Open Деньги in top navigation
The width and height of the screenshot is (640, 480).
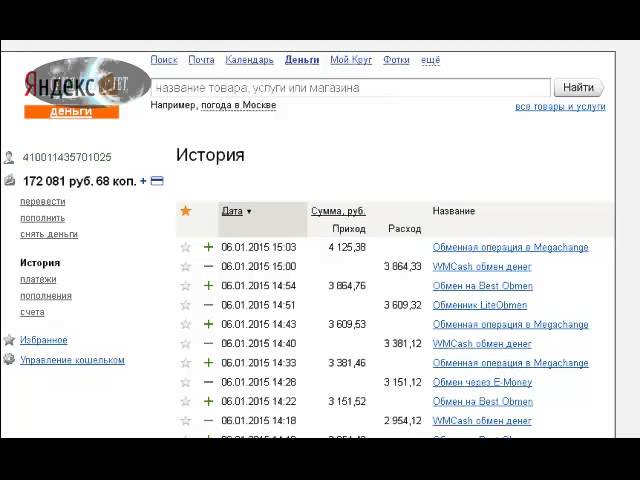click(x=302, y=60)
